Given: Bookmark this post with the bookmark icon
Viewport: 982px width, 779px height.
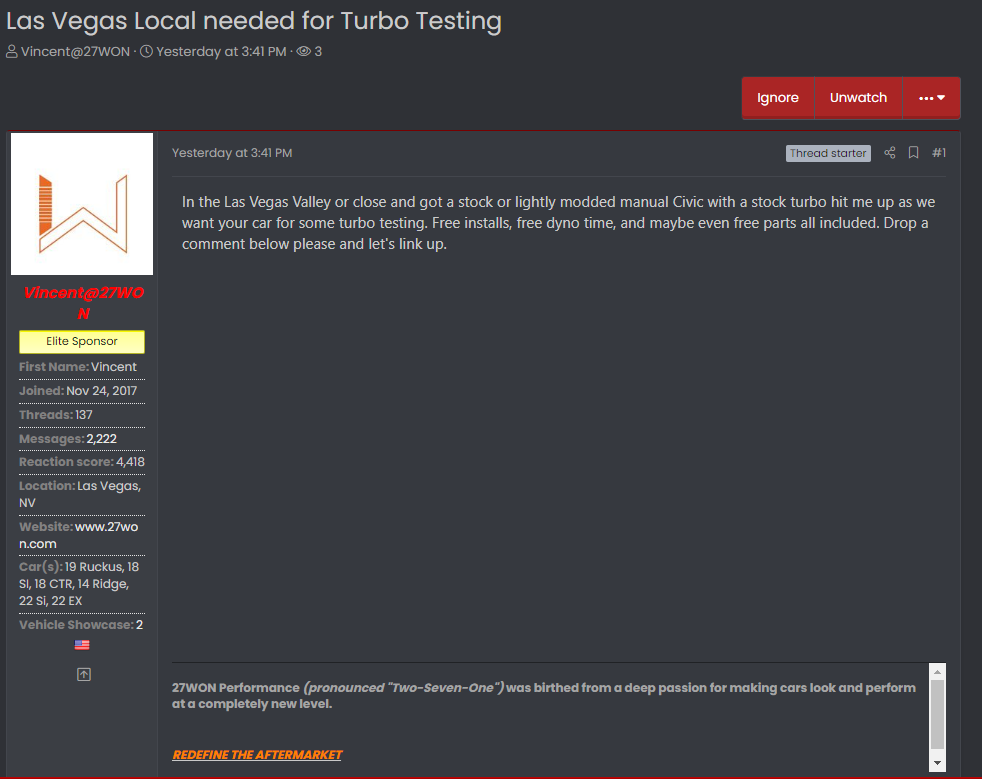Looking at the screenshot, I should pyautogui.click(x=913, y=153).
